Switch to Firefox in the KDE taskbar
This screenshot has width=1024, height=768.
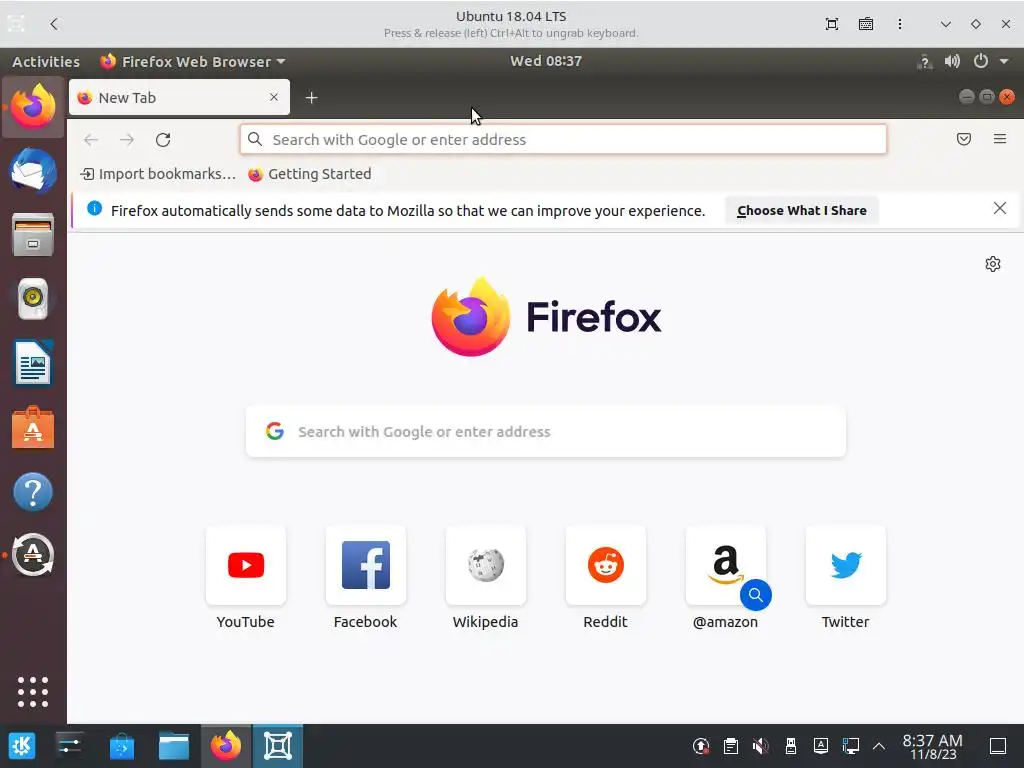coord(226,746)
